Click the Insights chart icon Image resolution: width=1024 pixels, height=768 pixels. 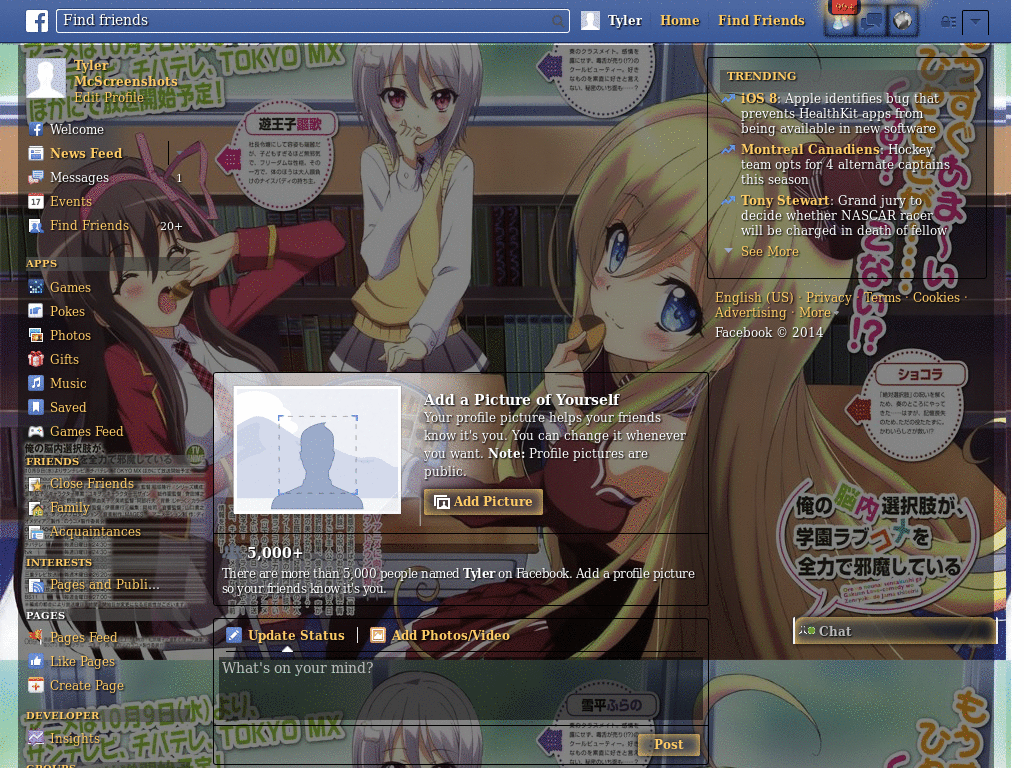pyautogui.click(x=36, y=739)
